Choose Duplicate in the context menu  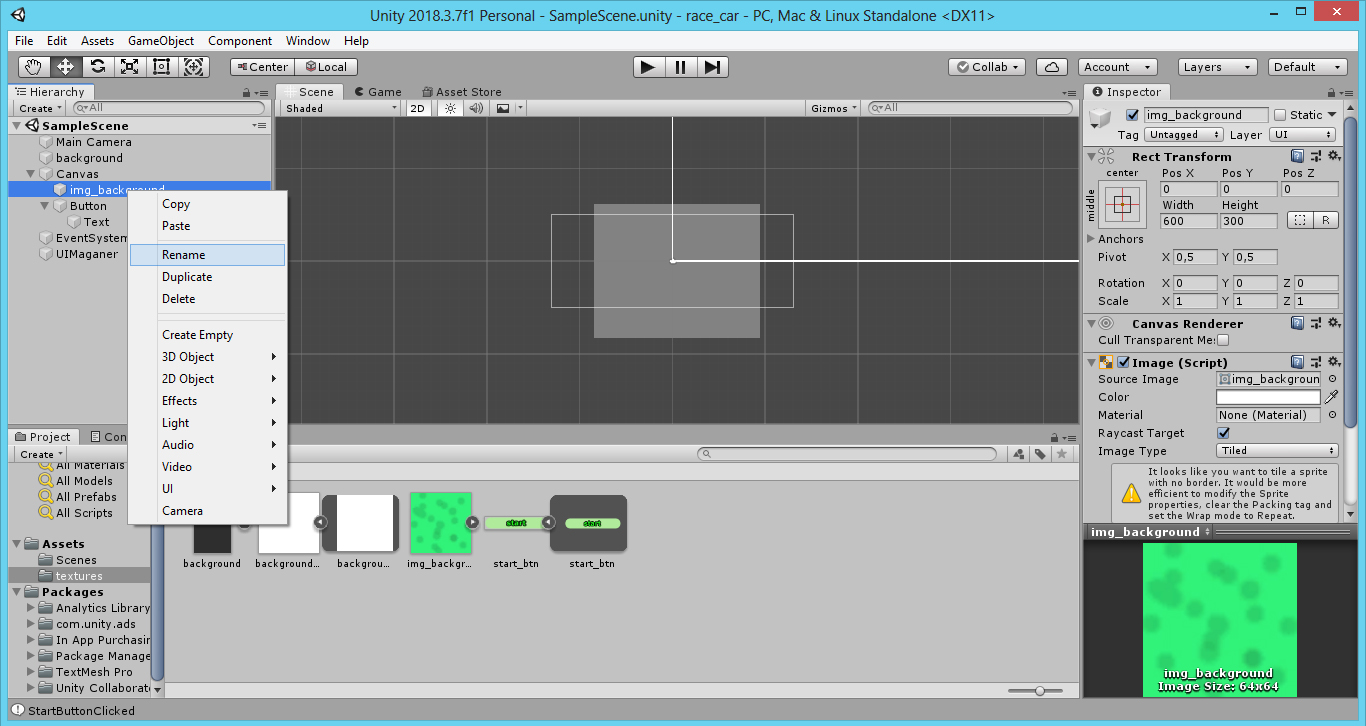pos(207,277)
